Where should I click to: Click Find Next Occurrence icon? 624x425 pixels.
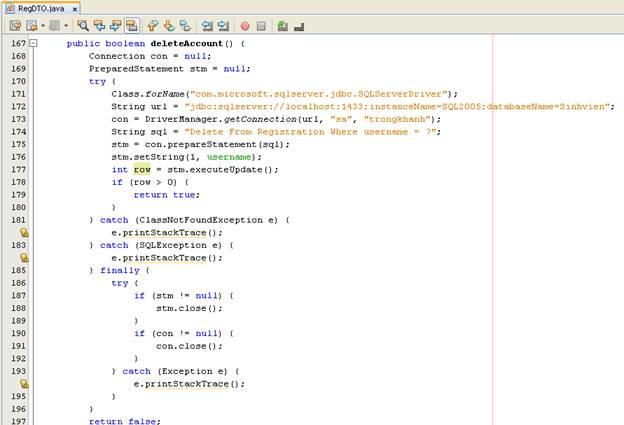(x=115, y=26)
